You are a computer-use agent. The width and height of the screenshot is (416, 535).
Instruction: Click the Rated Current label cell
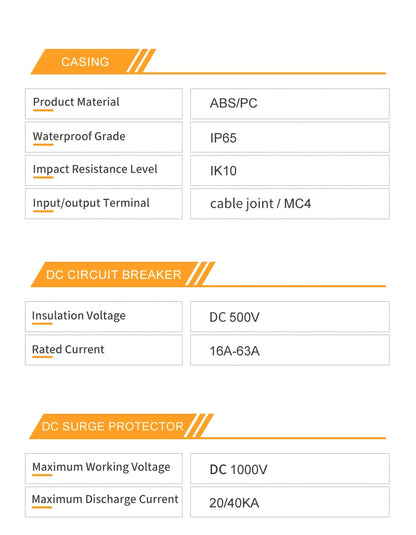click(x=104, y=350)
